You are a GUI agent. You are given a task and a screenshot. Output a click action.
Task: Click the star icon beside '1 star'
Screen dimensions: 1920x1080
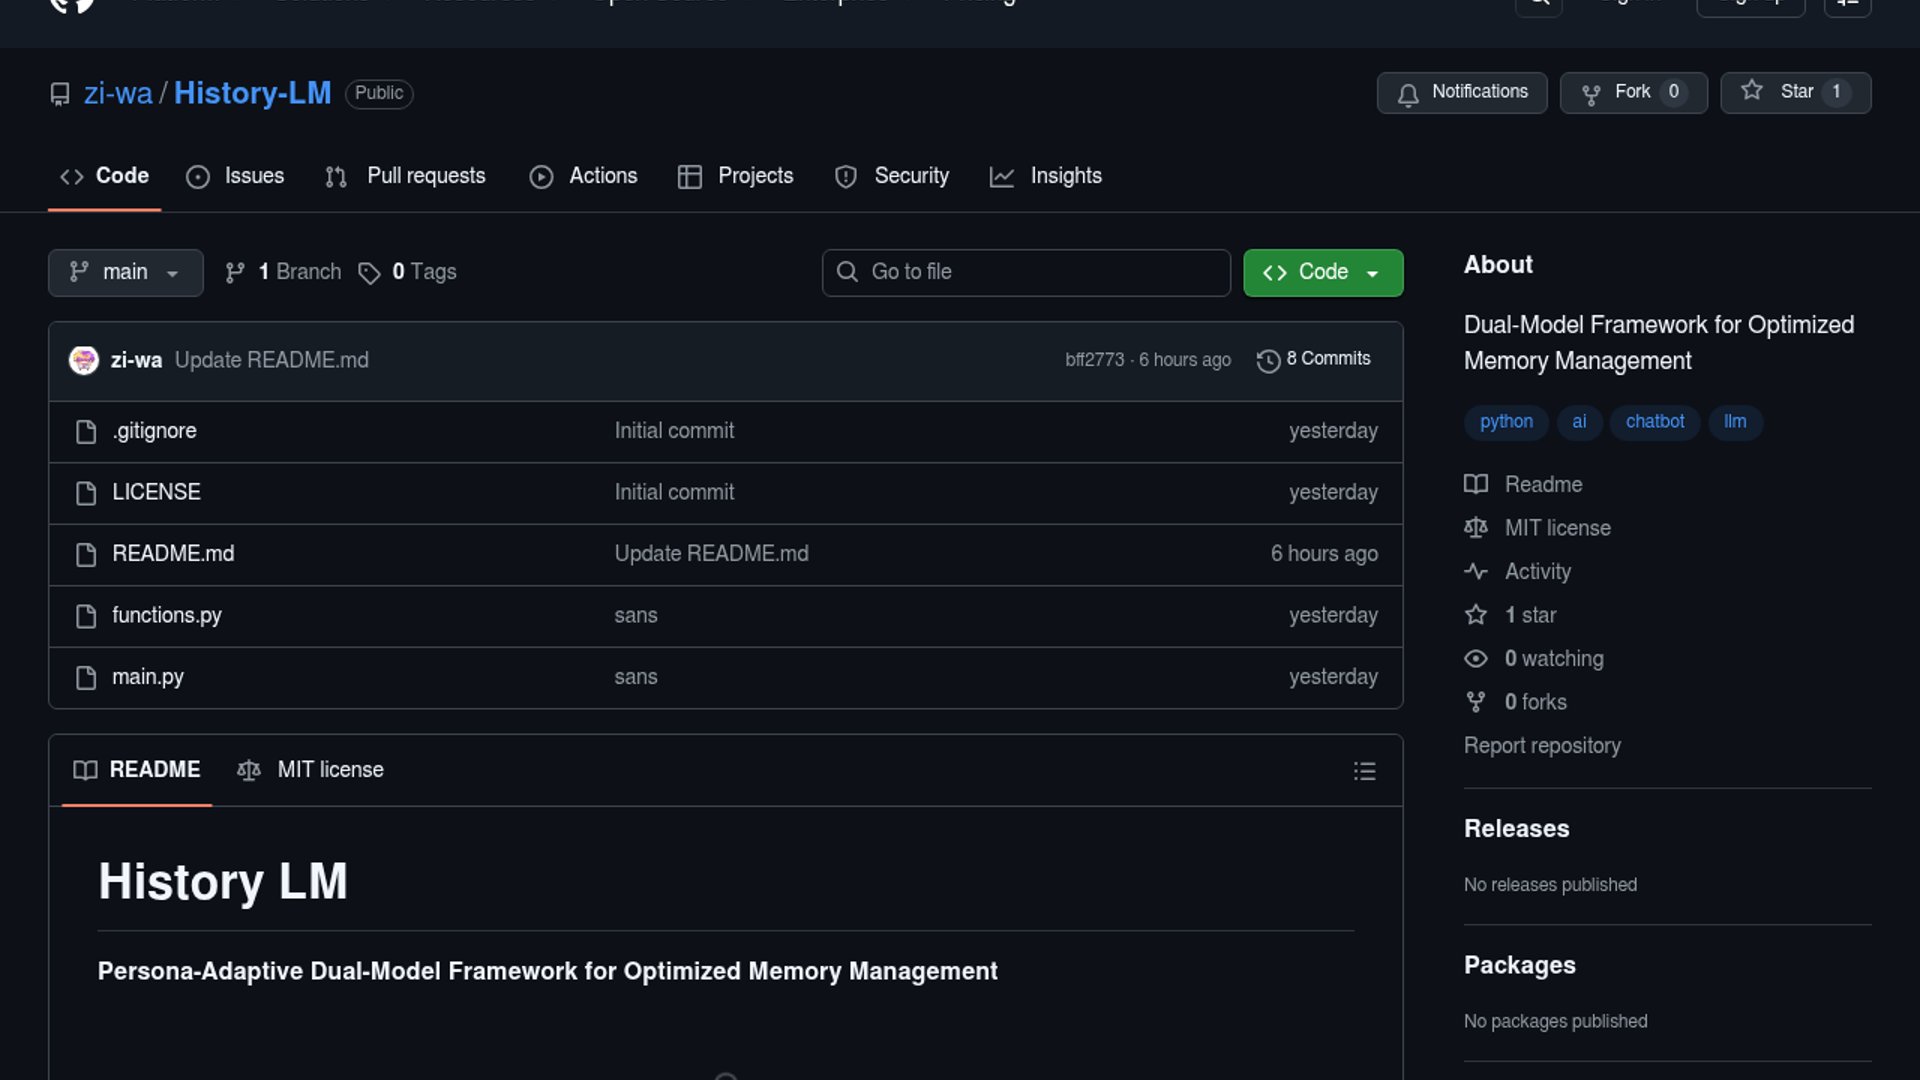click(1476, 615)
